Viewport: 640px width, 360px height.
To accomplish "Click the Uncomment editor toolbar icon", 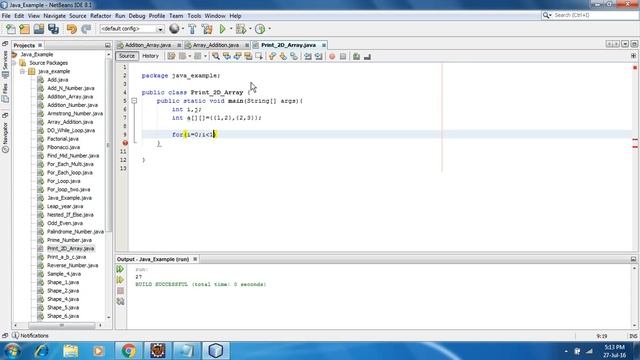I will tap(367, 56).
